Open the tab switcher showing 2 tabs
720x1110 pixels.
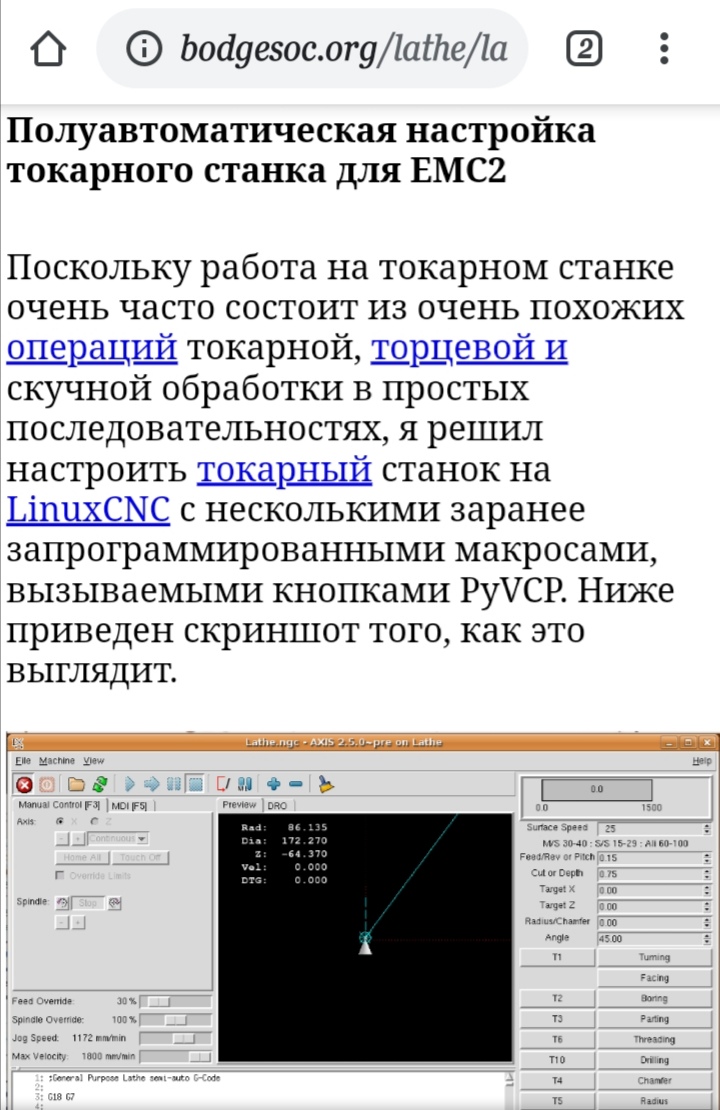[584, 49]
